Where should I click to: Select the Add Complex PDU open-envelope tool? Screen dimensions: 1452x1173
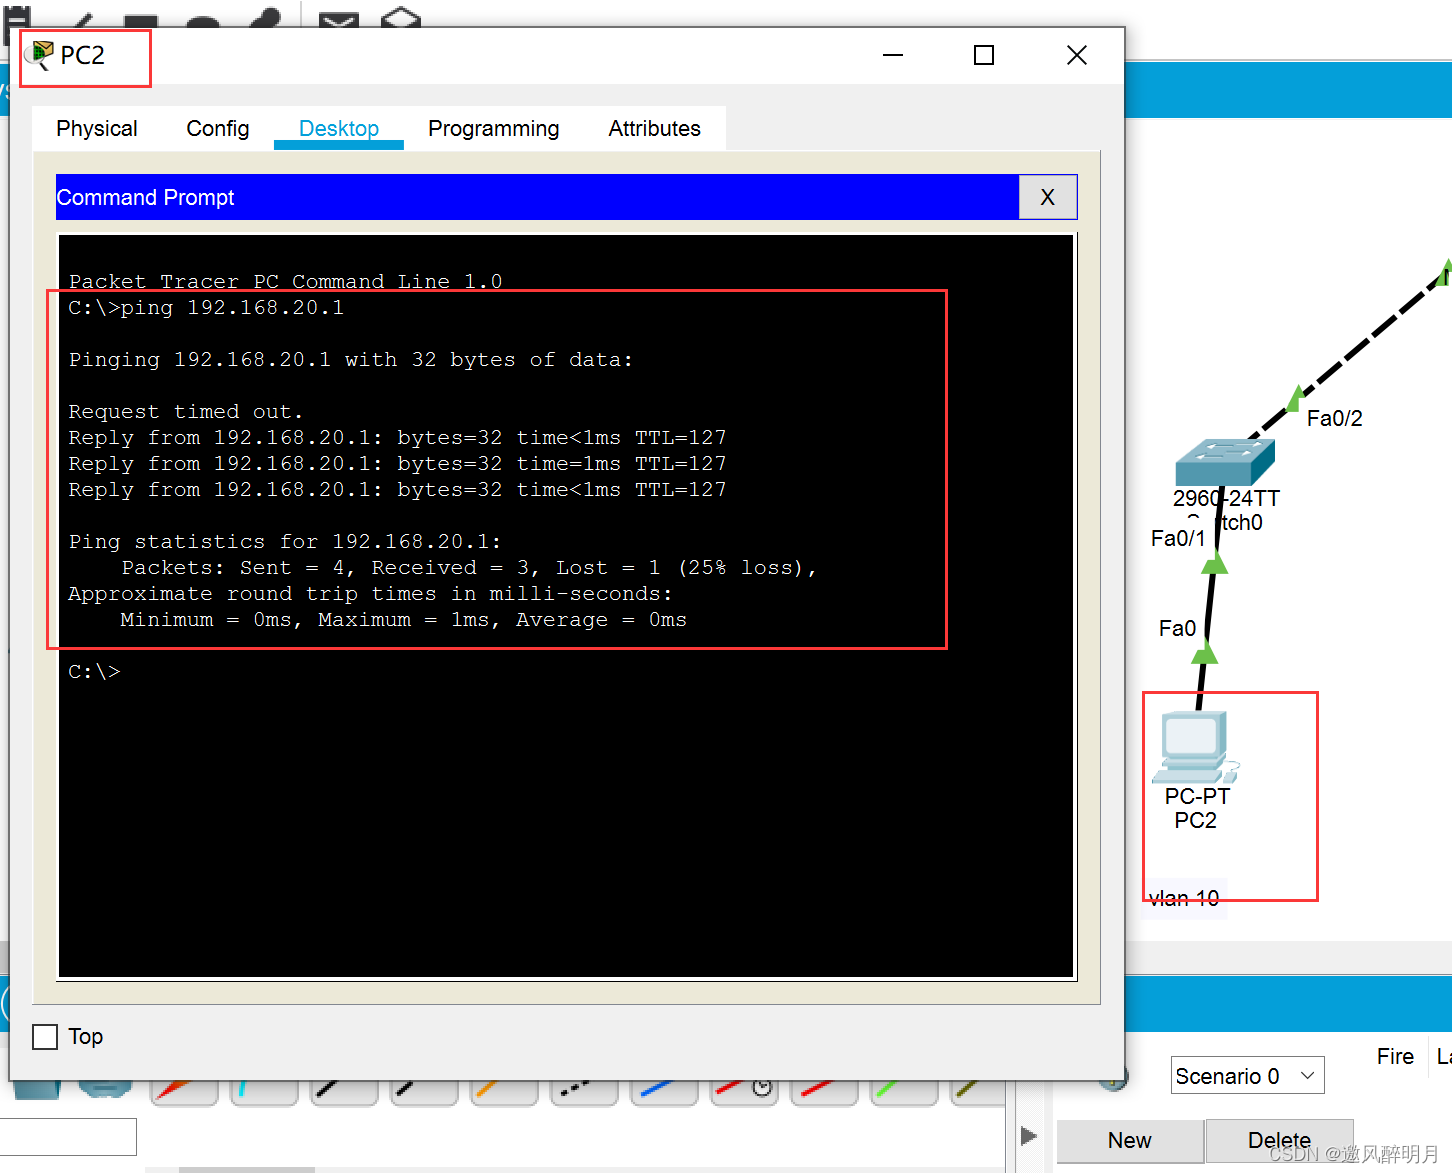[401, 17]
